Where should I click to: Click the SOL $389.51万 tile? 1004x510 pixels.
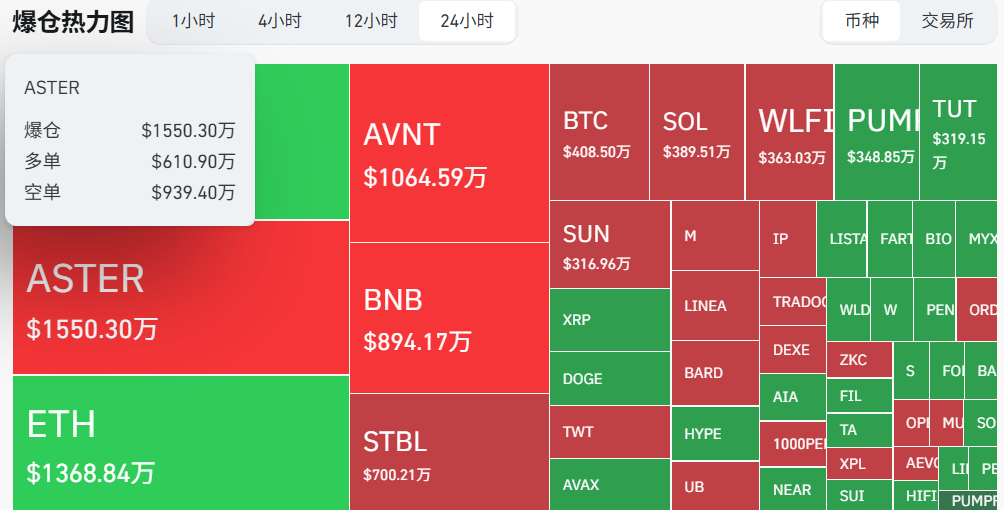[x=696, y=132]
